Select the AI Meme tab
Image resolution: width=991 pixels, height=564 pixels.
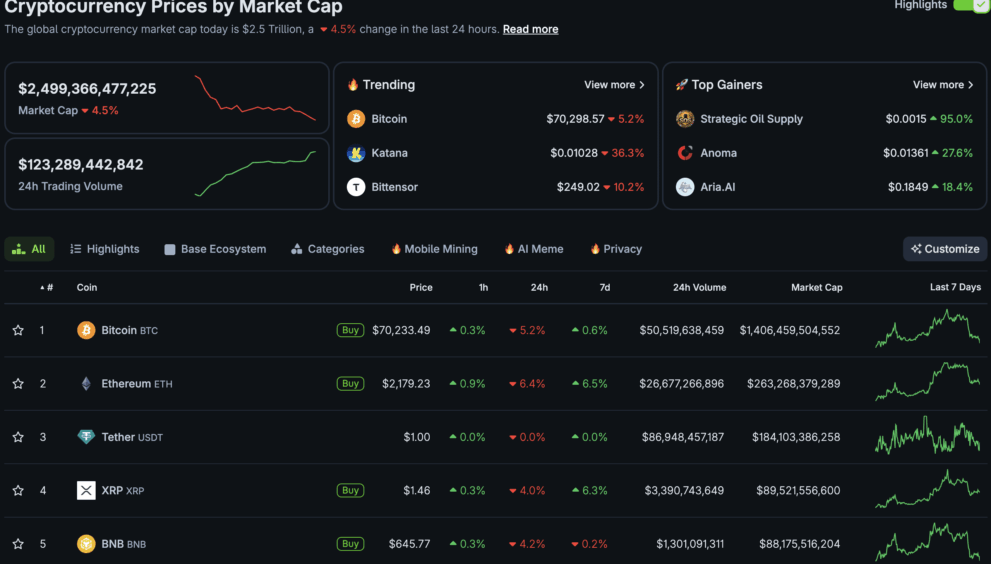click(x=534, y=249)
